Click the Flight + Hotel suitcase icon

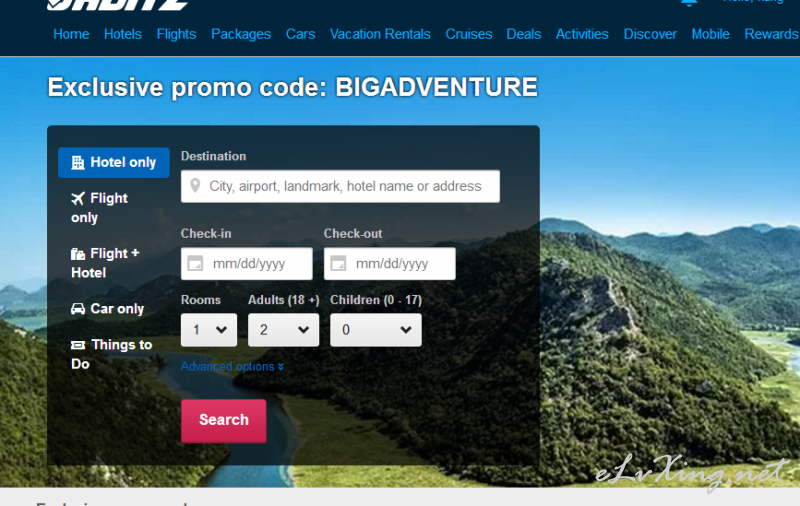78,254
